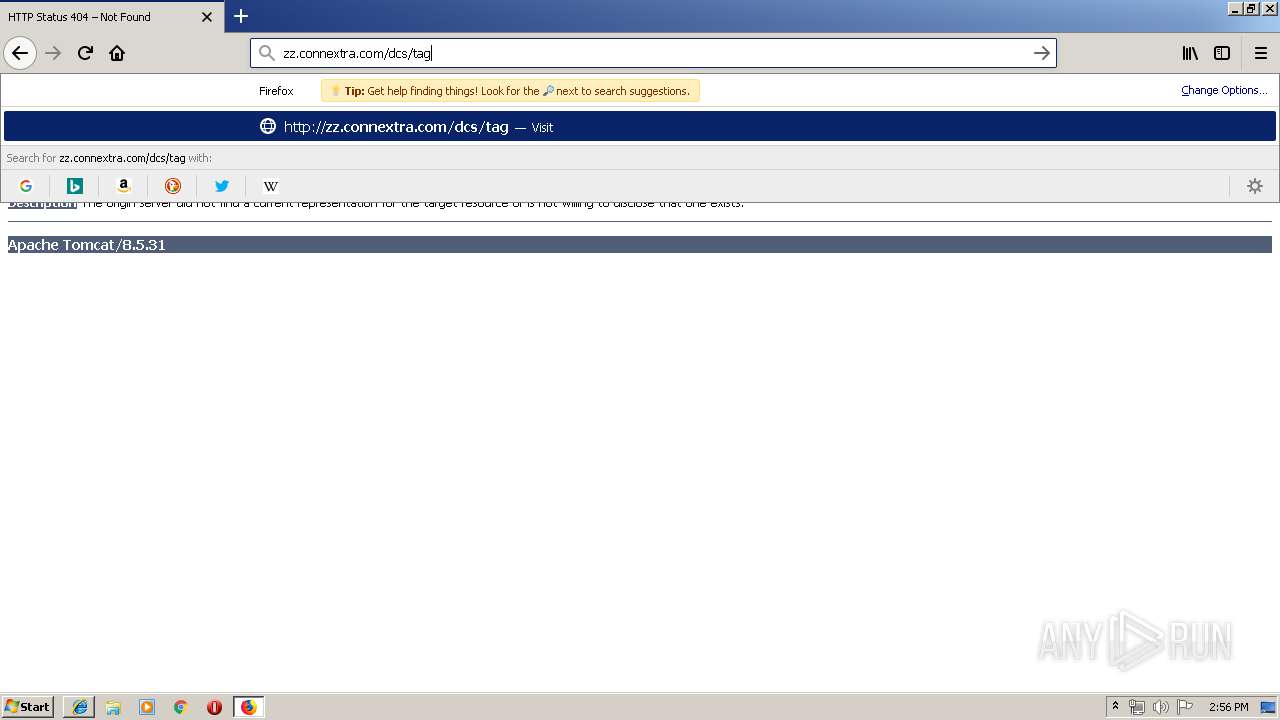Image resolution: width=1280 pixels, height=720 pixels.
Task: Minimize the Firefox window
Action: tap(1235, 8)
